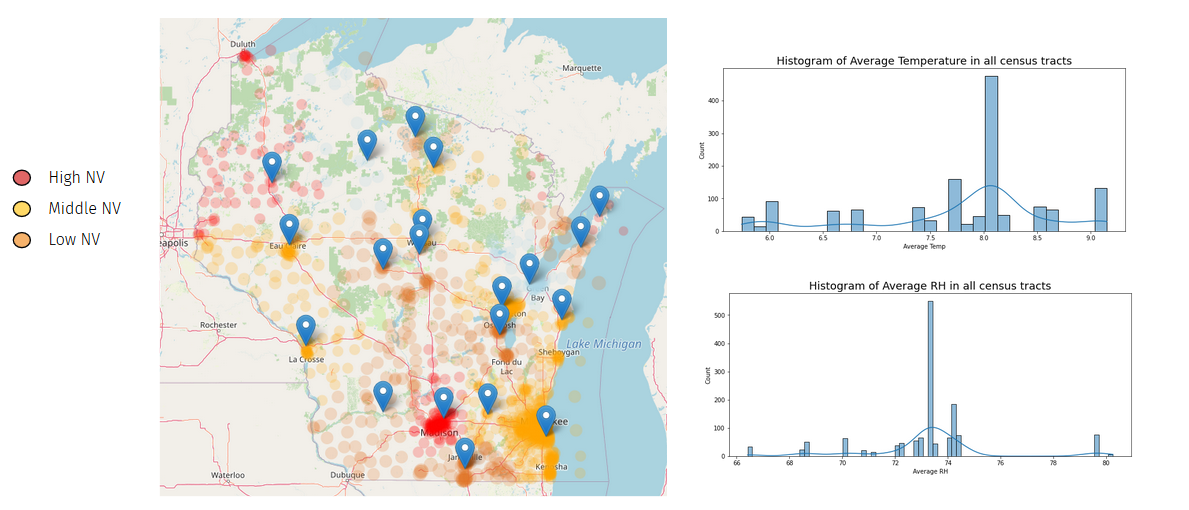The height and width of the screenshot is (510, 1189).
Task: Click the northern marker sitting on orange cluster
Action: (433, 152)
